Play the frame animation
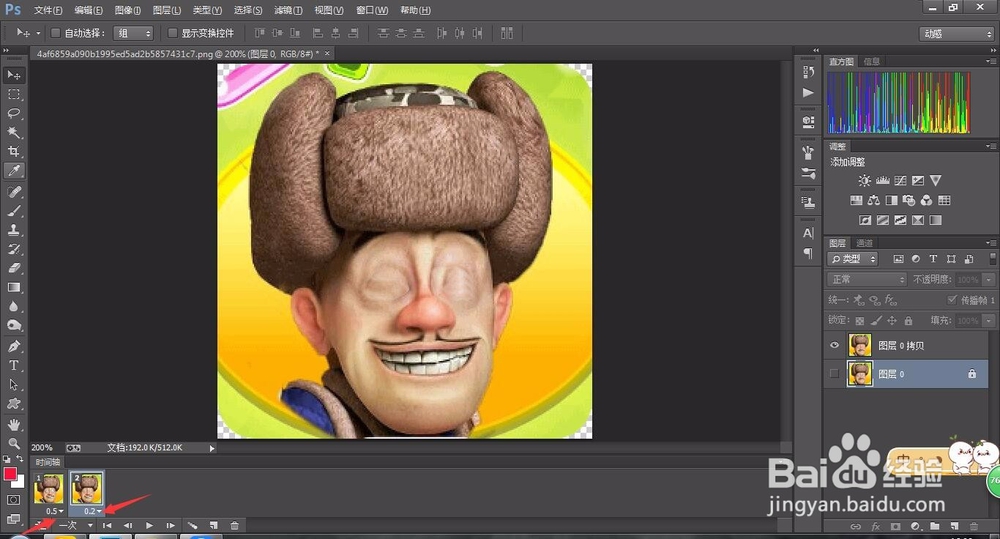This screenshot has width=1000, height=539. [x=149, y=525]
